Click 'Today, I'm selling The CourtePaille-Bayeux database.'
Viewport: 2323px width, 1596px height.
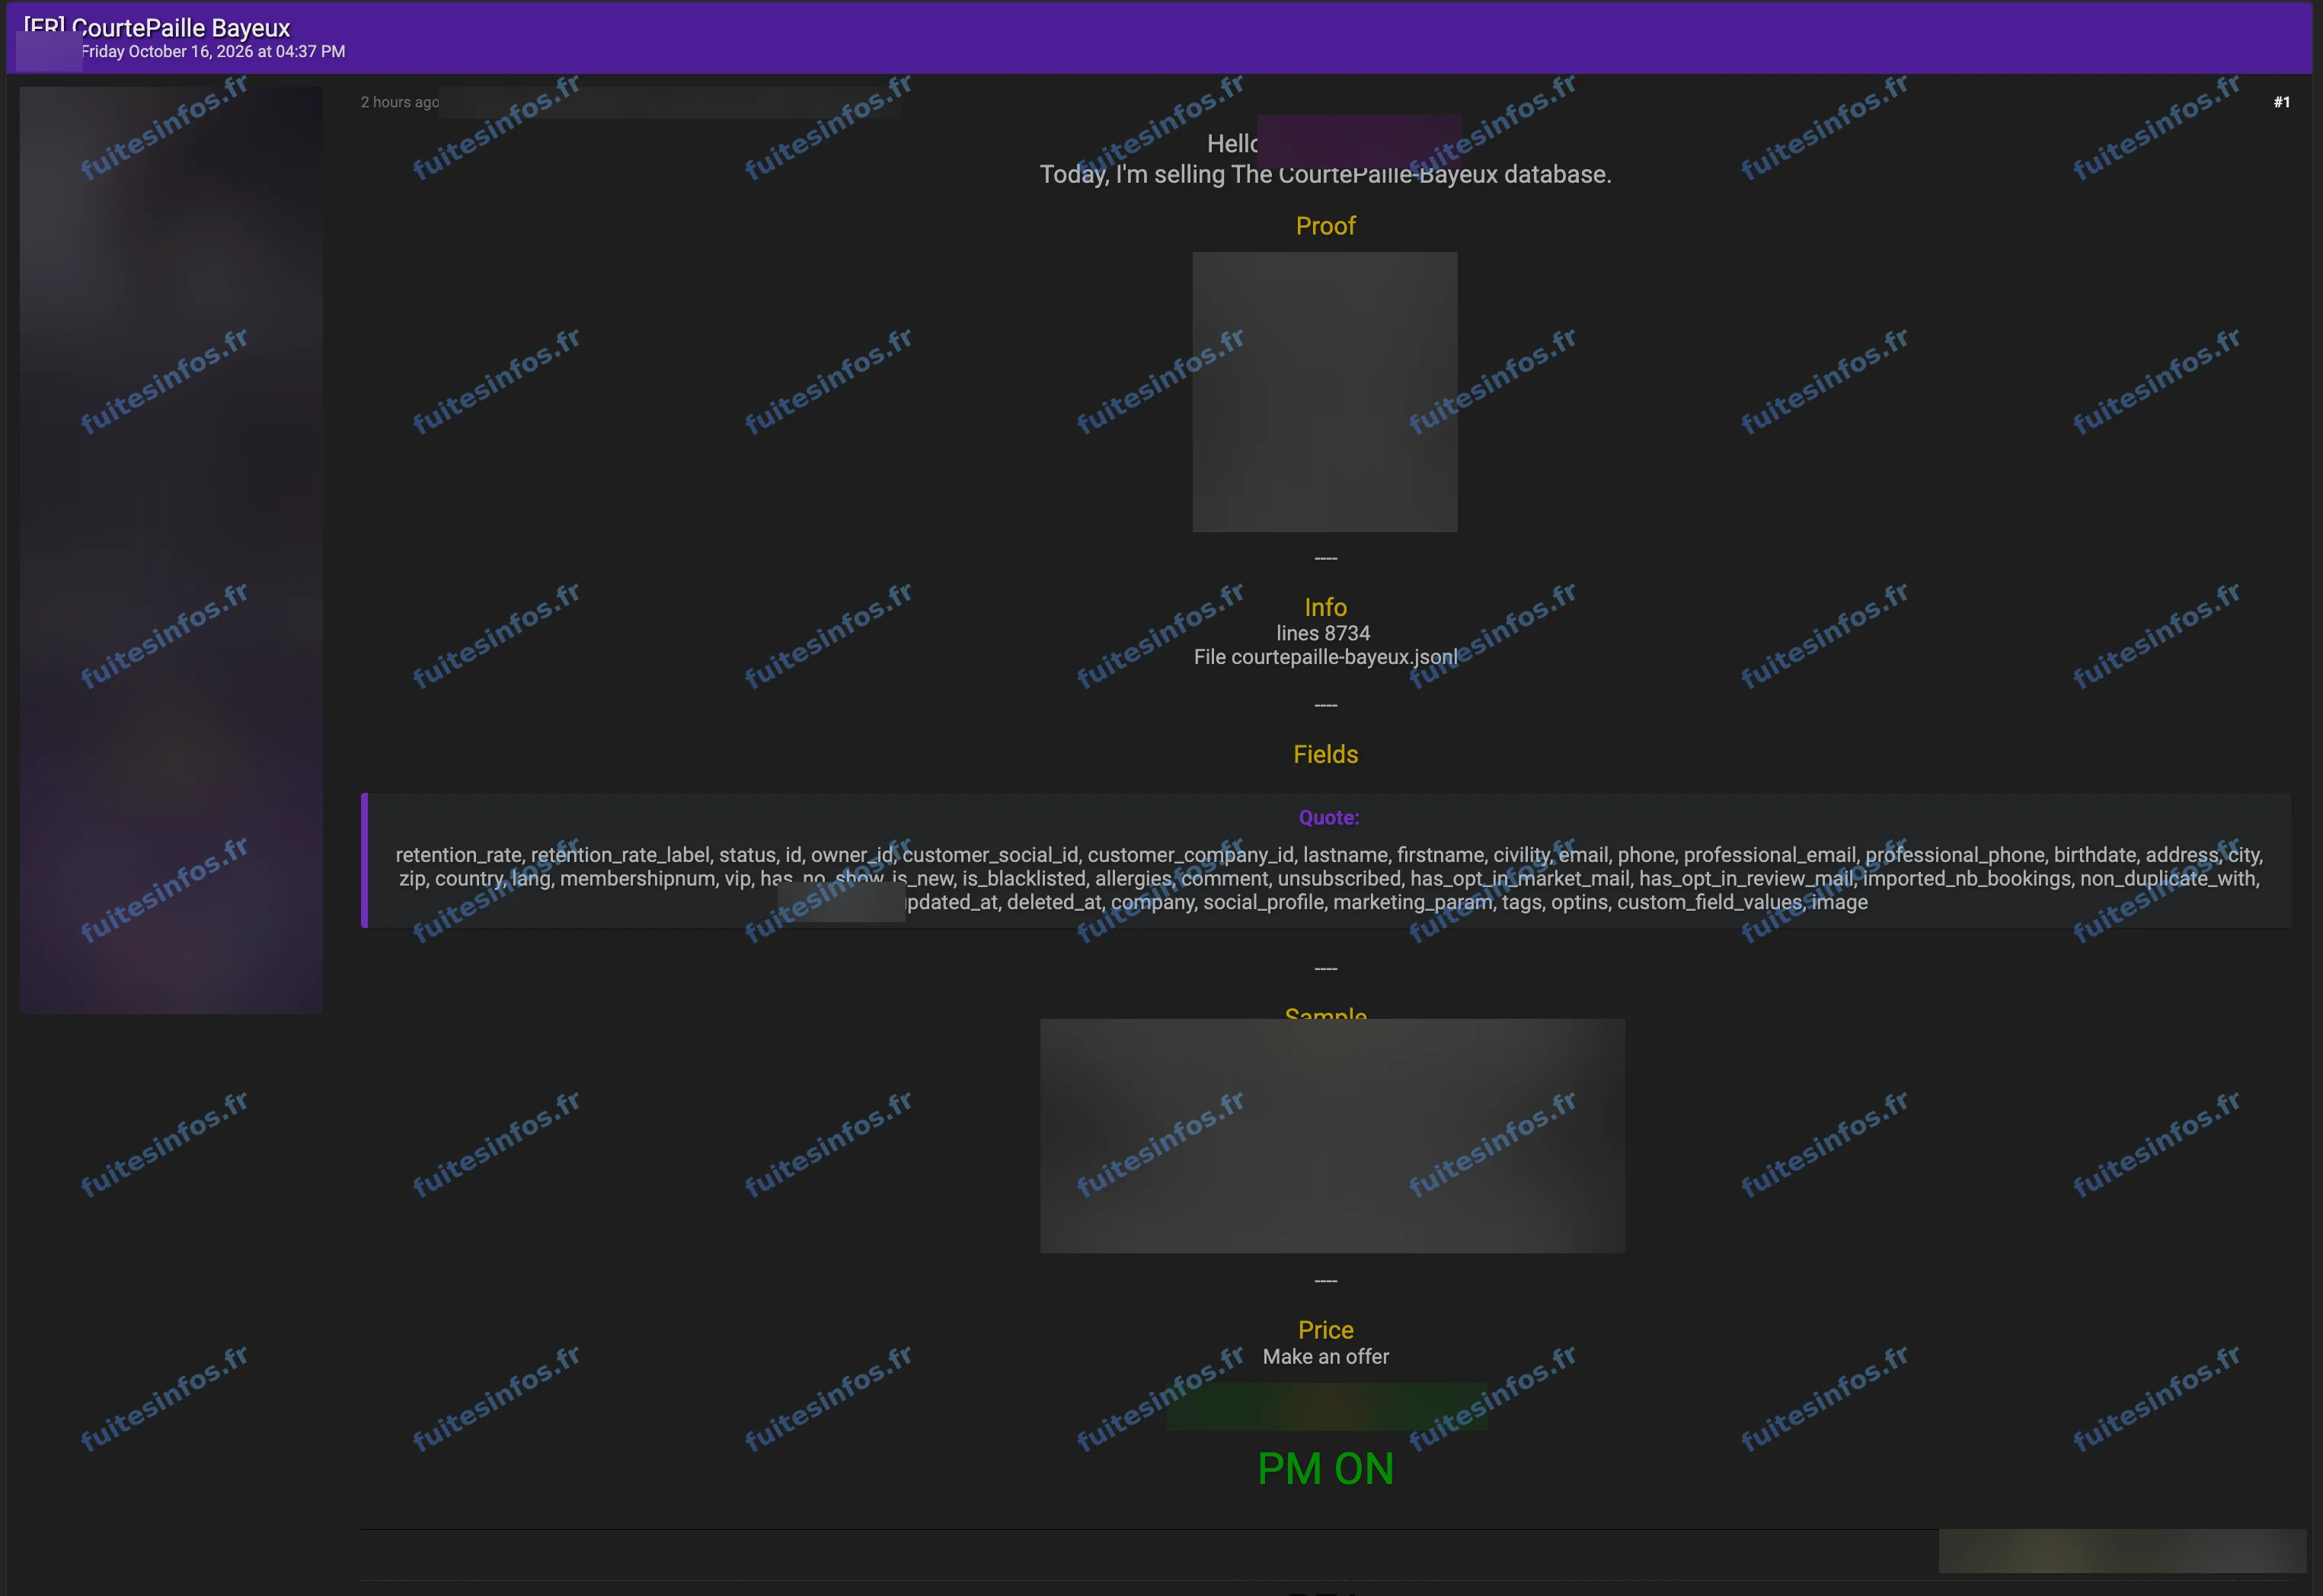click(1325, 174)
